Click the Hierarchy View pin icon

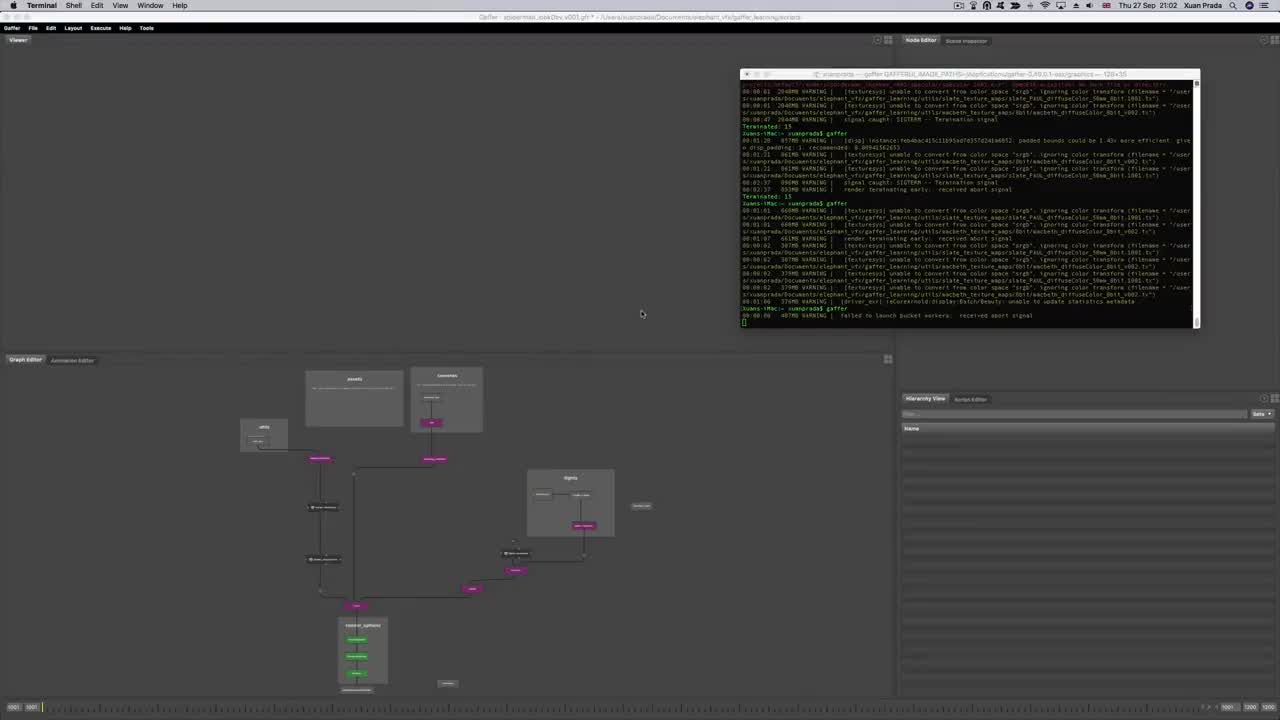point(1264,399)
